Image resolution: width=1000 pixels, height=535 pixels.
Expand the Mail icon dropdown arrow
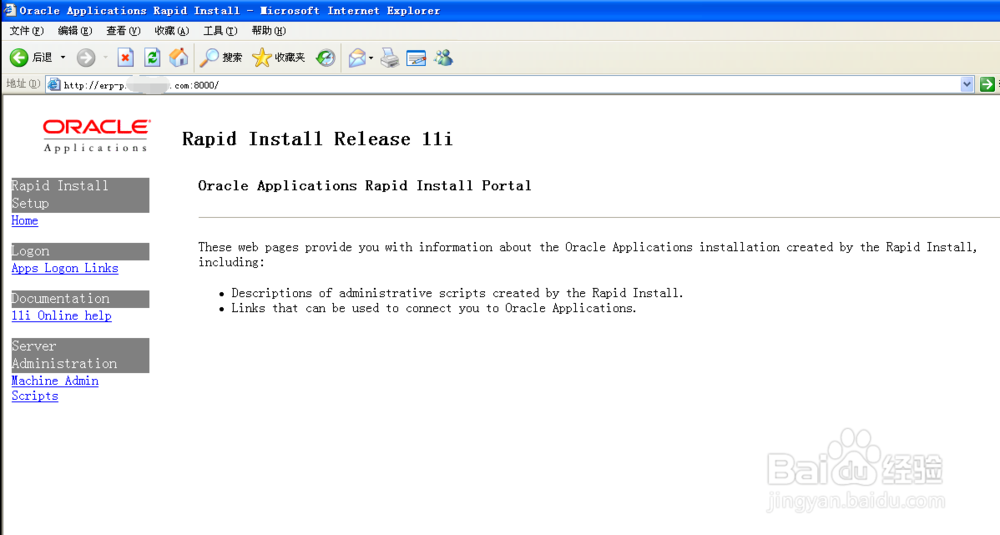coord(371,58)
